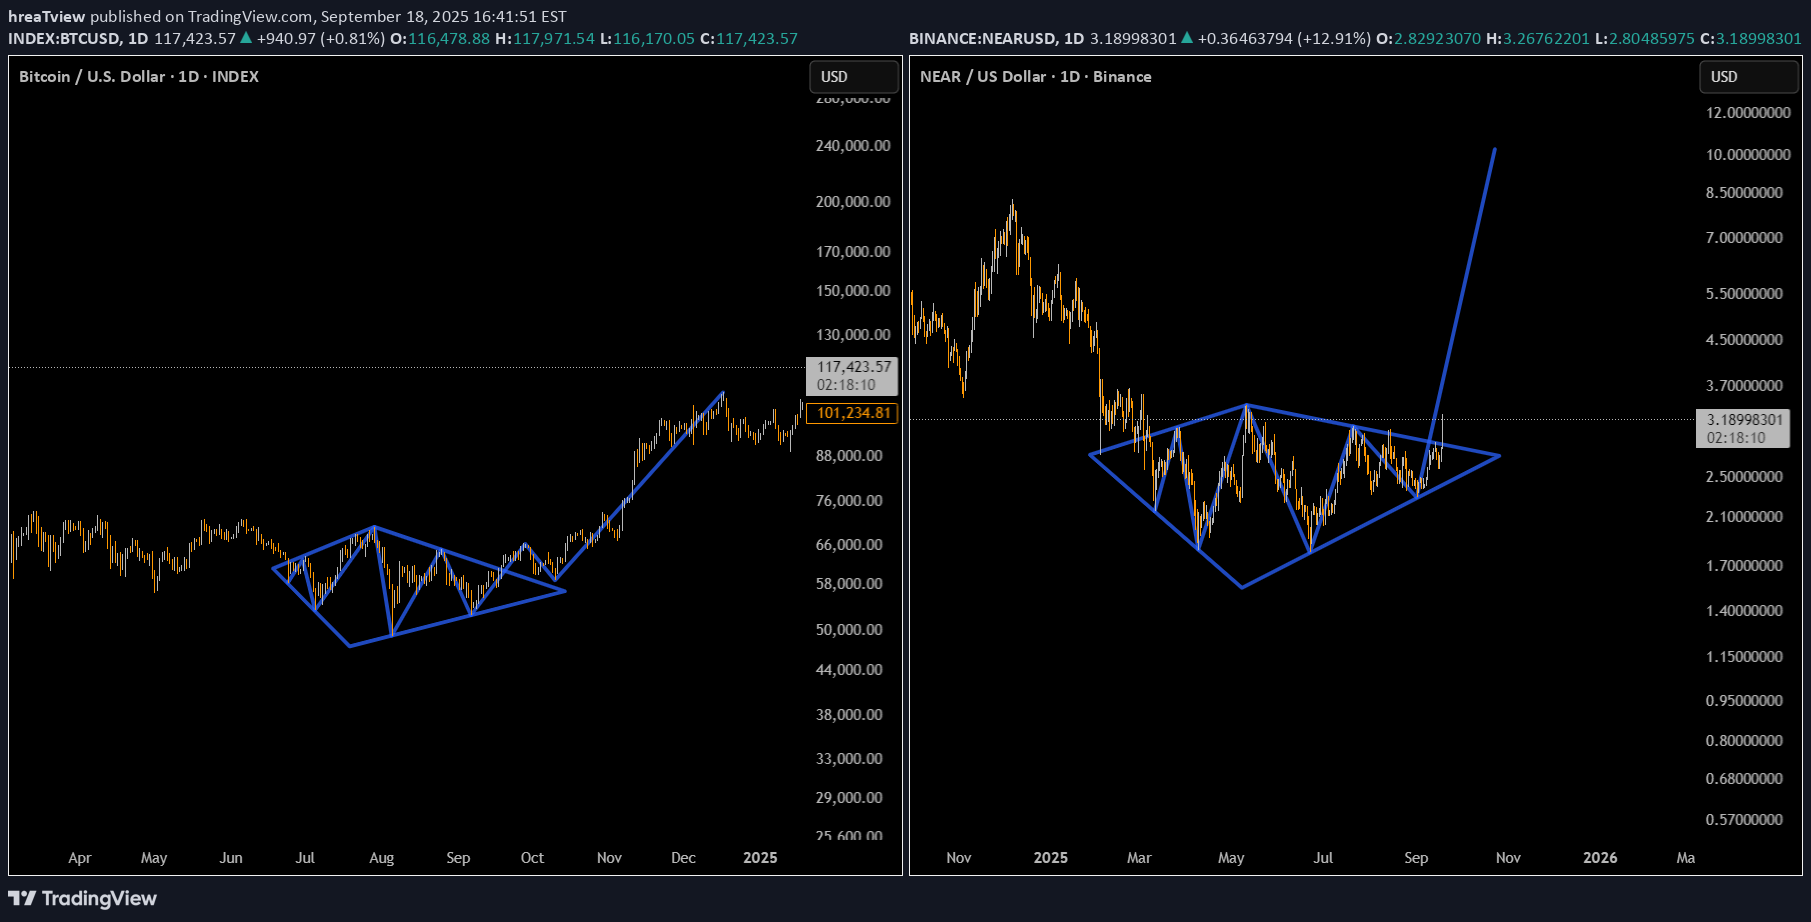The width and height of the screenshot is (1811, 922).
Task: Click the 50,000.00 price axis label
Action: point(849,630)
